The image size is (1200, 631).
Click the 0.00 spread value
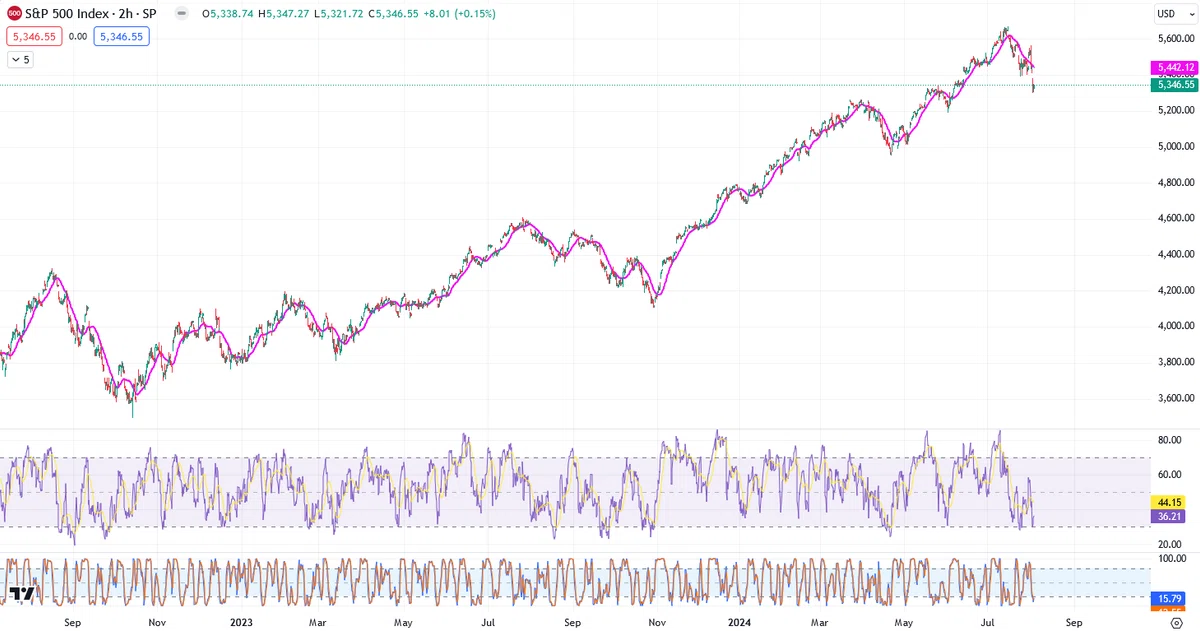click(x=78, y=36)
